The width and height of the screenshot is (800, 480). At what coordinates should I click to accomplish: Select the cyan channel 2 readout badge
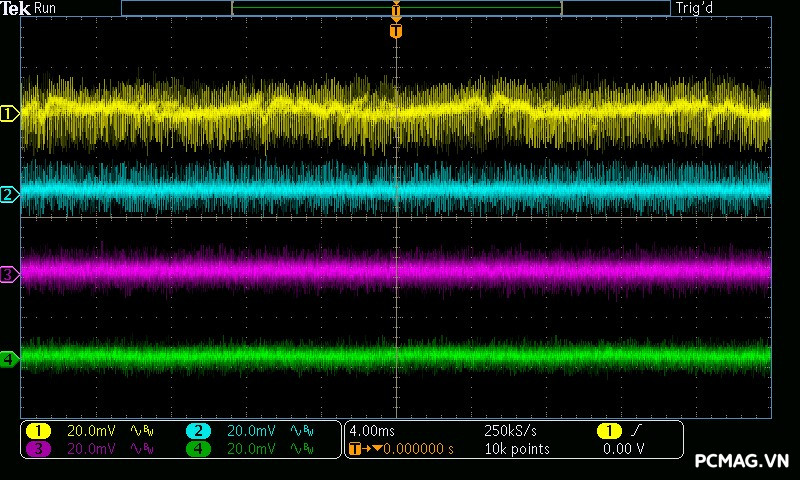[198, 430]
